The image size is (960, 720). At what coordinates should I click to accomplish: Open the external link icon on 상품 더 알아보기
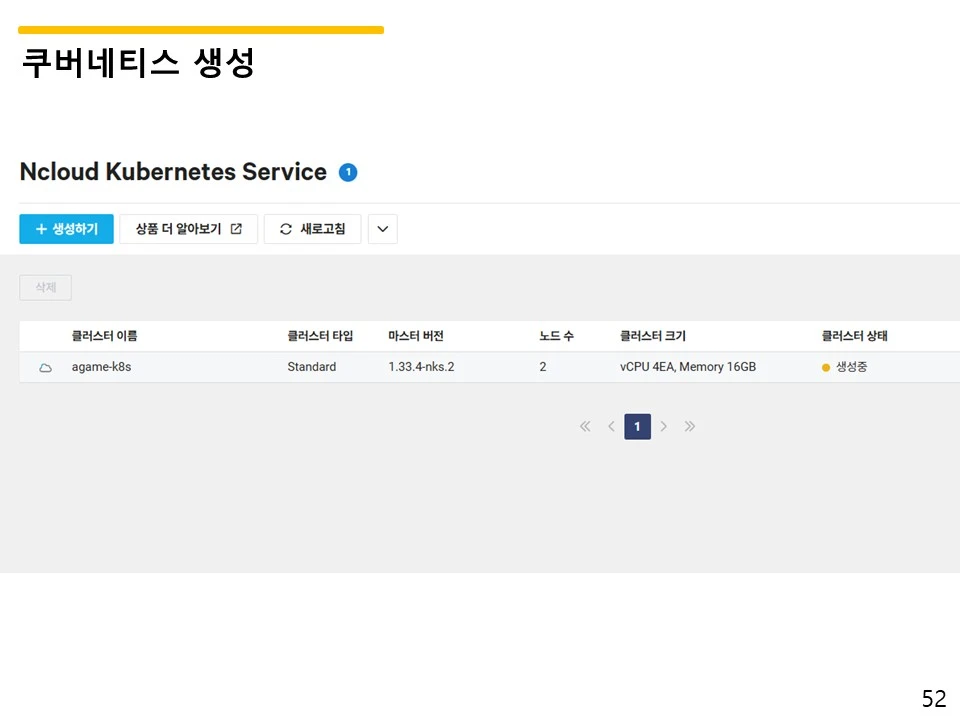tap(237, 229)
